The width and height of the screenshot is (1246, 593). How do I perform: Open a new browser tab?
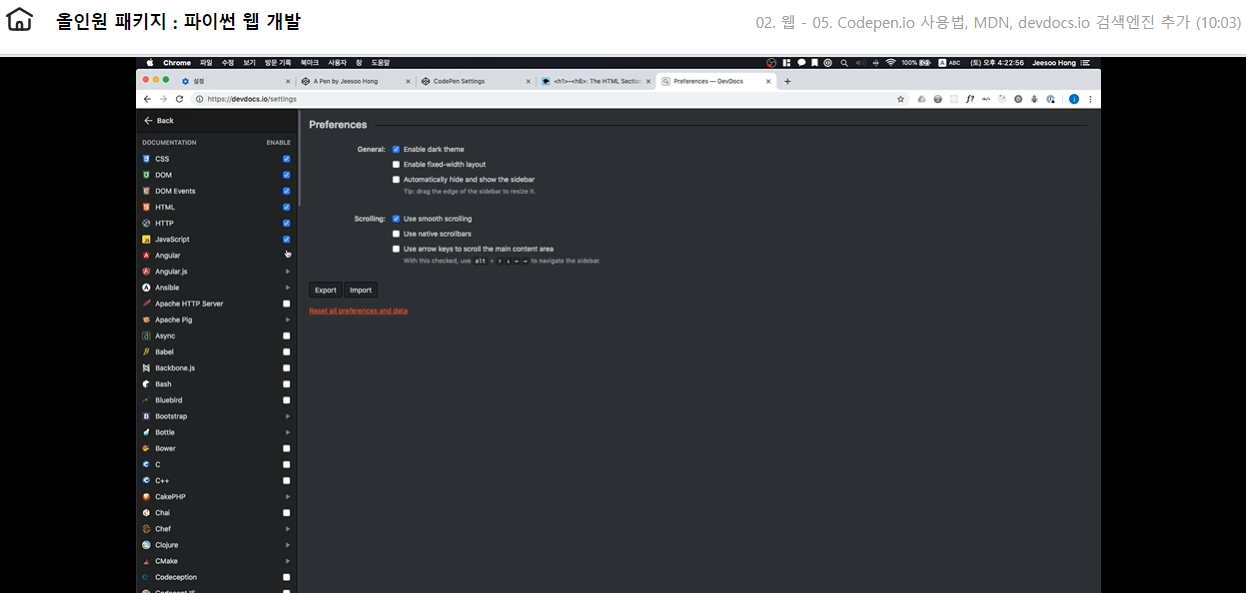(x=787, y=81)
